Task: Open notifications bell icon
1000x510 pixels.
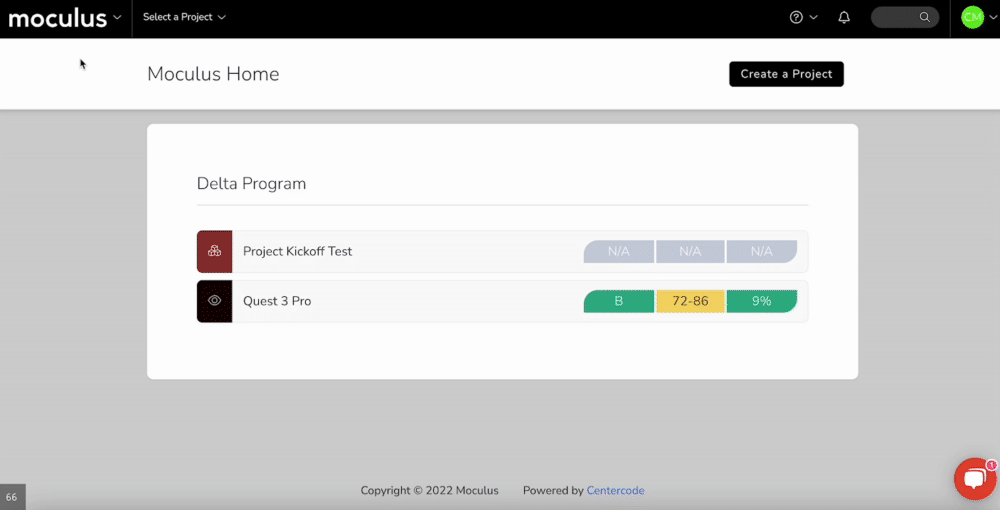Action: [x=844, y=17]
